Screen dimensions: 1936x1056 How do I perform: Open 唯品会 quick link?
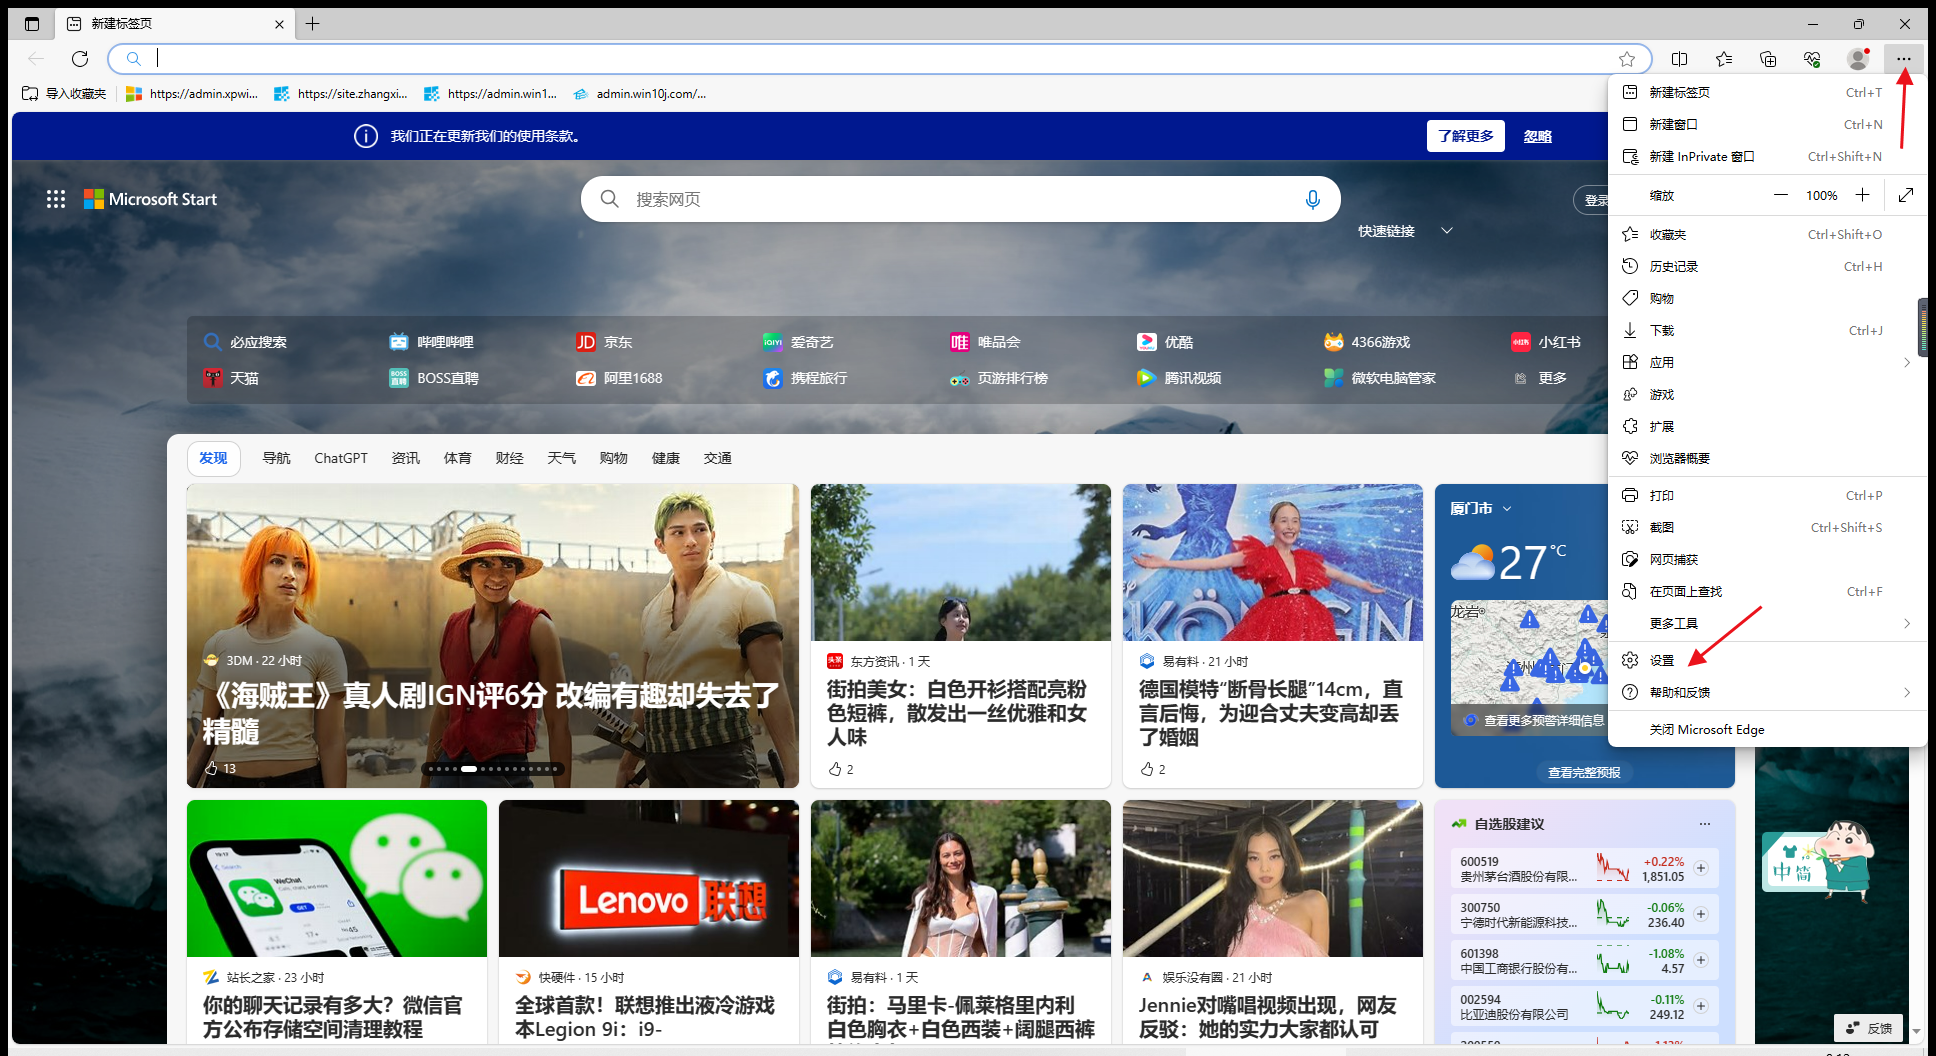coord(985,342)
